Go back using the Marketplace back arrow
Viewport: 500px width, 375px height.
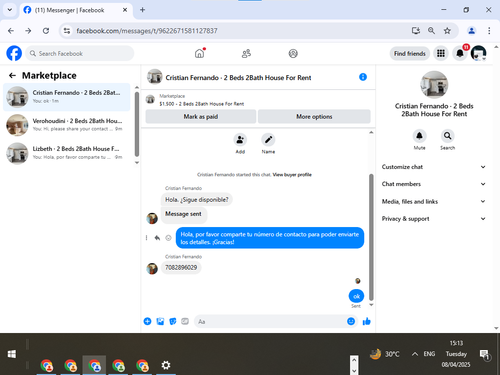tap(12, 76)
